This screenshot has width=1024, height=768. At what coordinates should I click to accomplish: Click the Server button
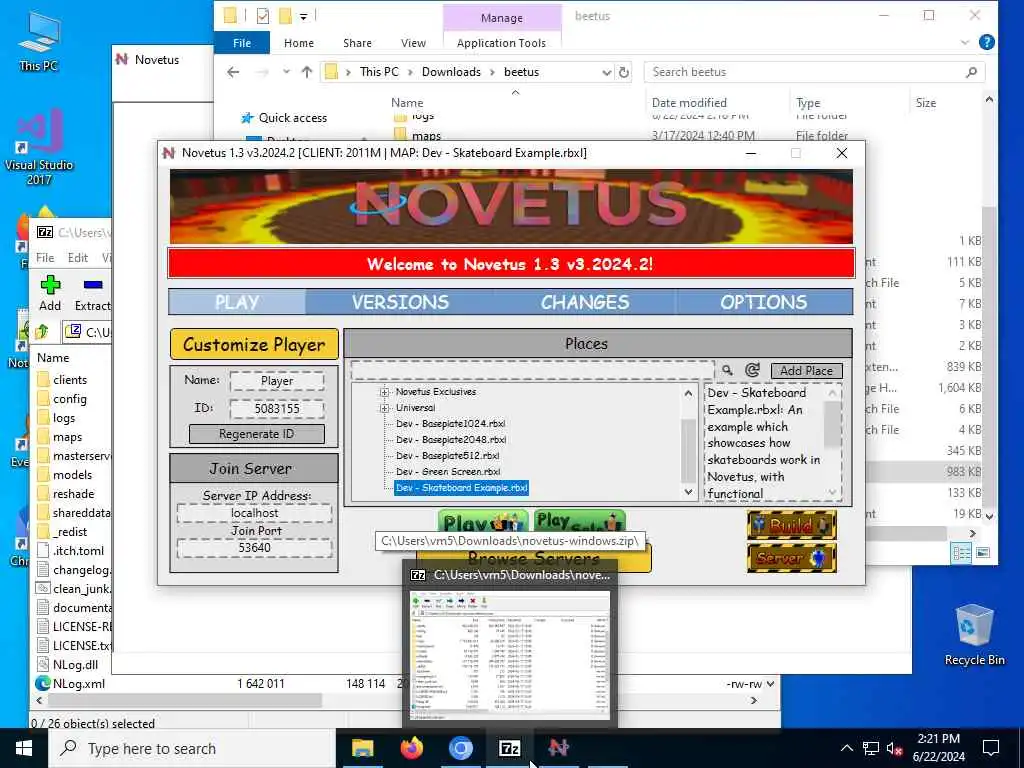click(792, 558)
